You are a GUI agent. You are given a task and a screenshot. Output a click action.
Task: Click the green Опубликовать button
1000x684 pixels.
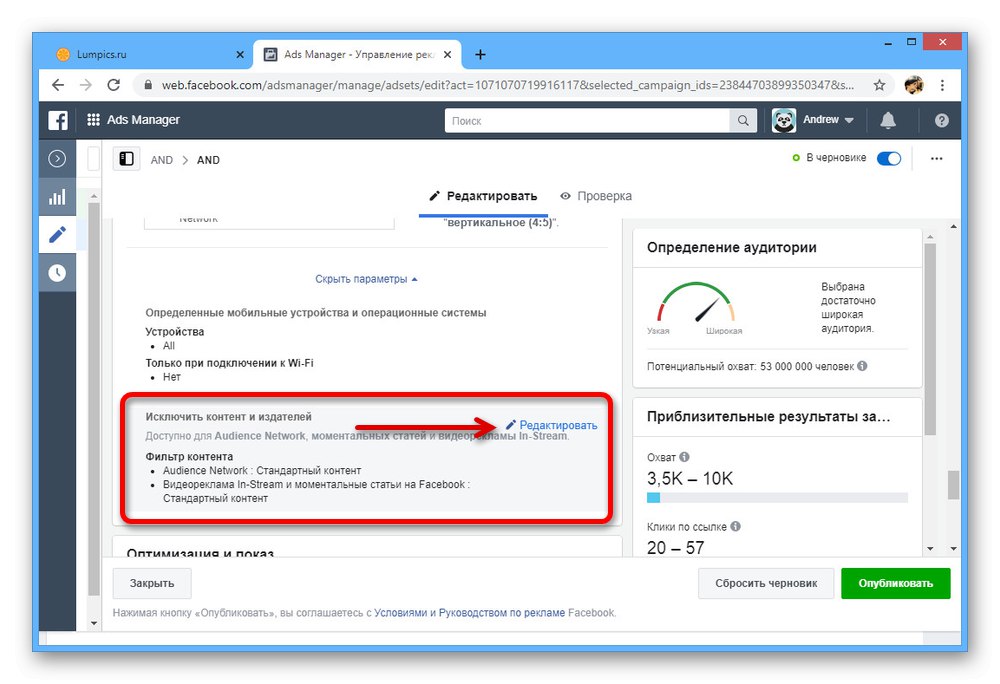pyautogui.click(x=895, y=583)
